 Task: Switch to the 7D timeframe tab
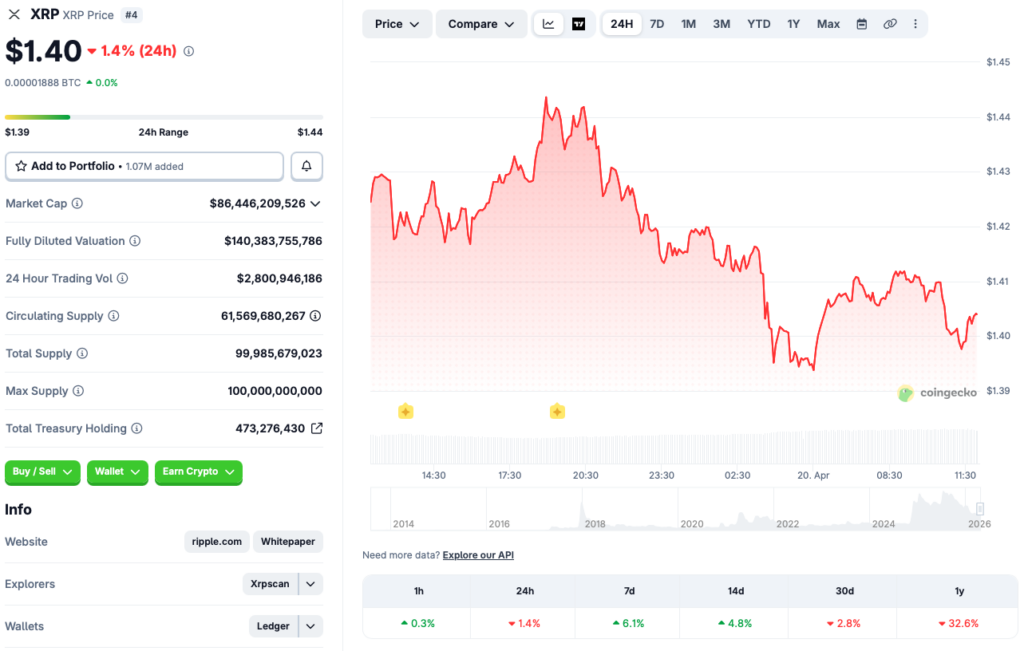click(x=656, y=23)
